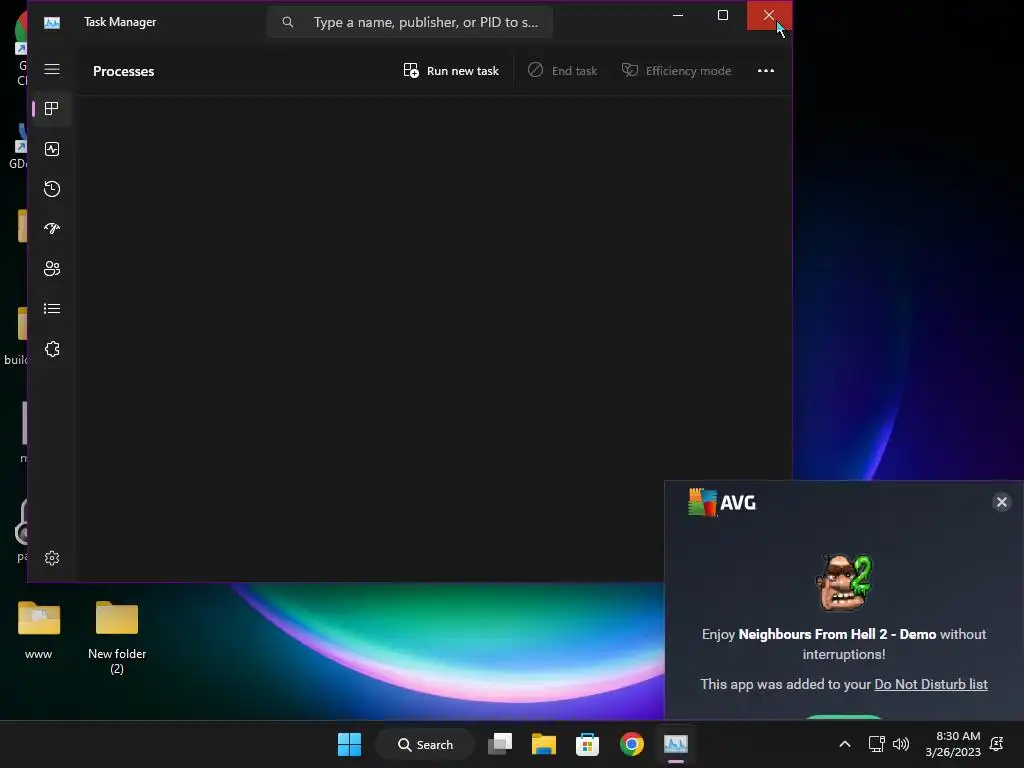Dismiss the AVG notification popup
Image resolution: width=1024 pixels, height=768 pixels.
[x=1001, y=502]
